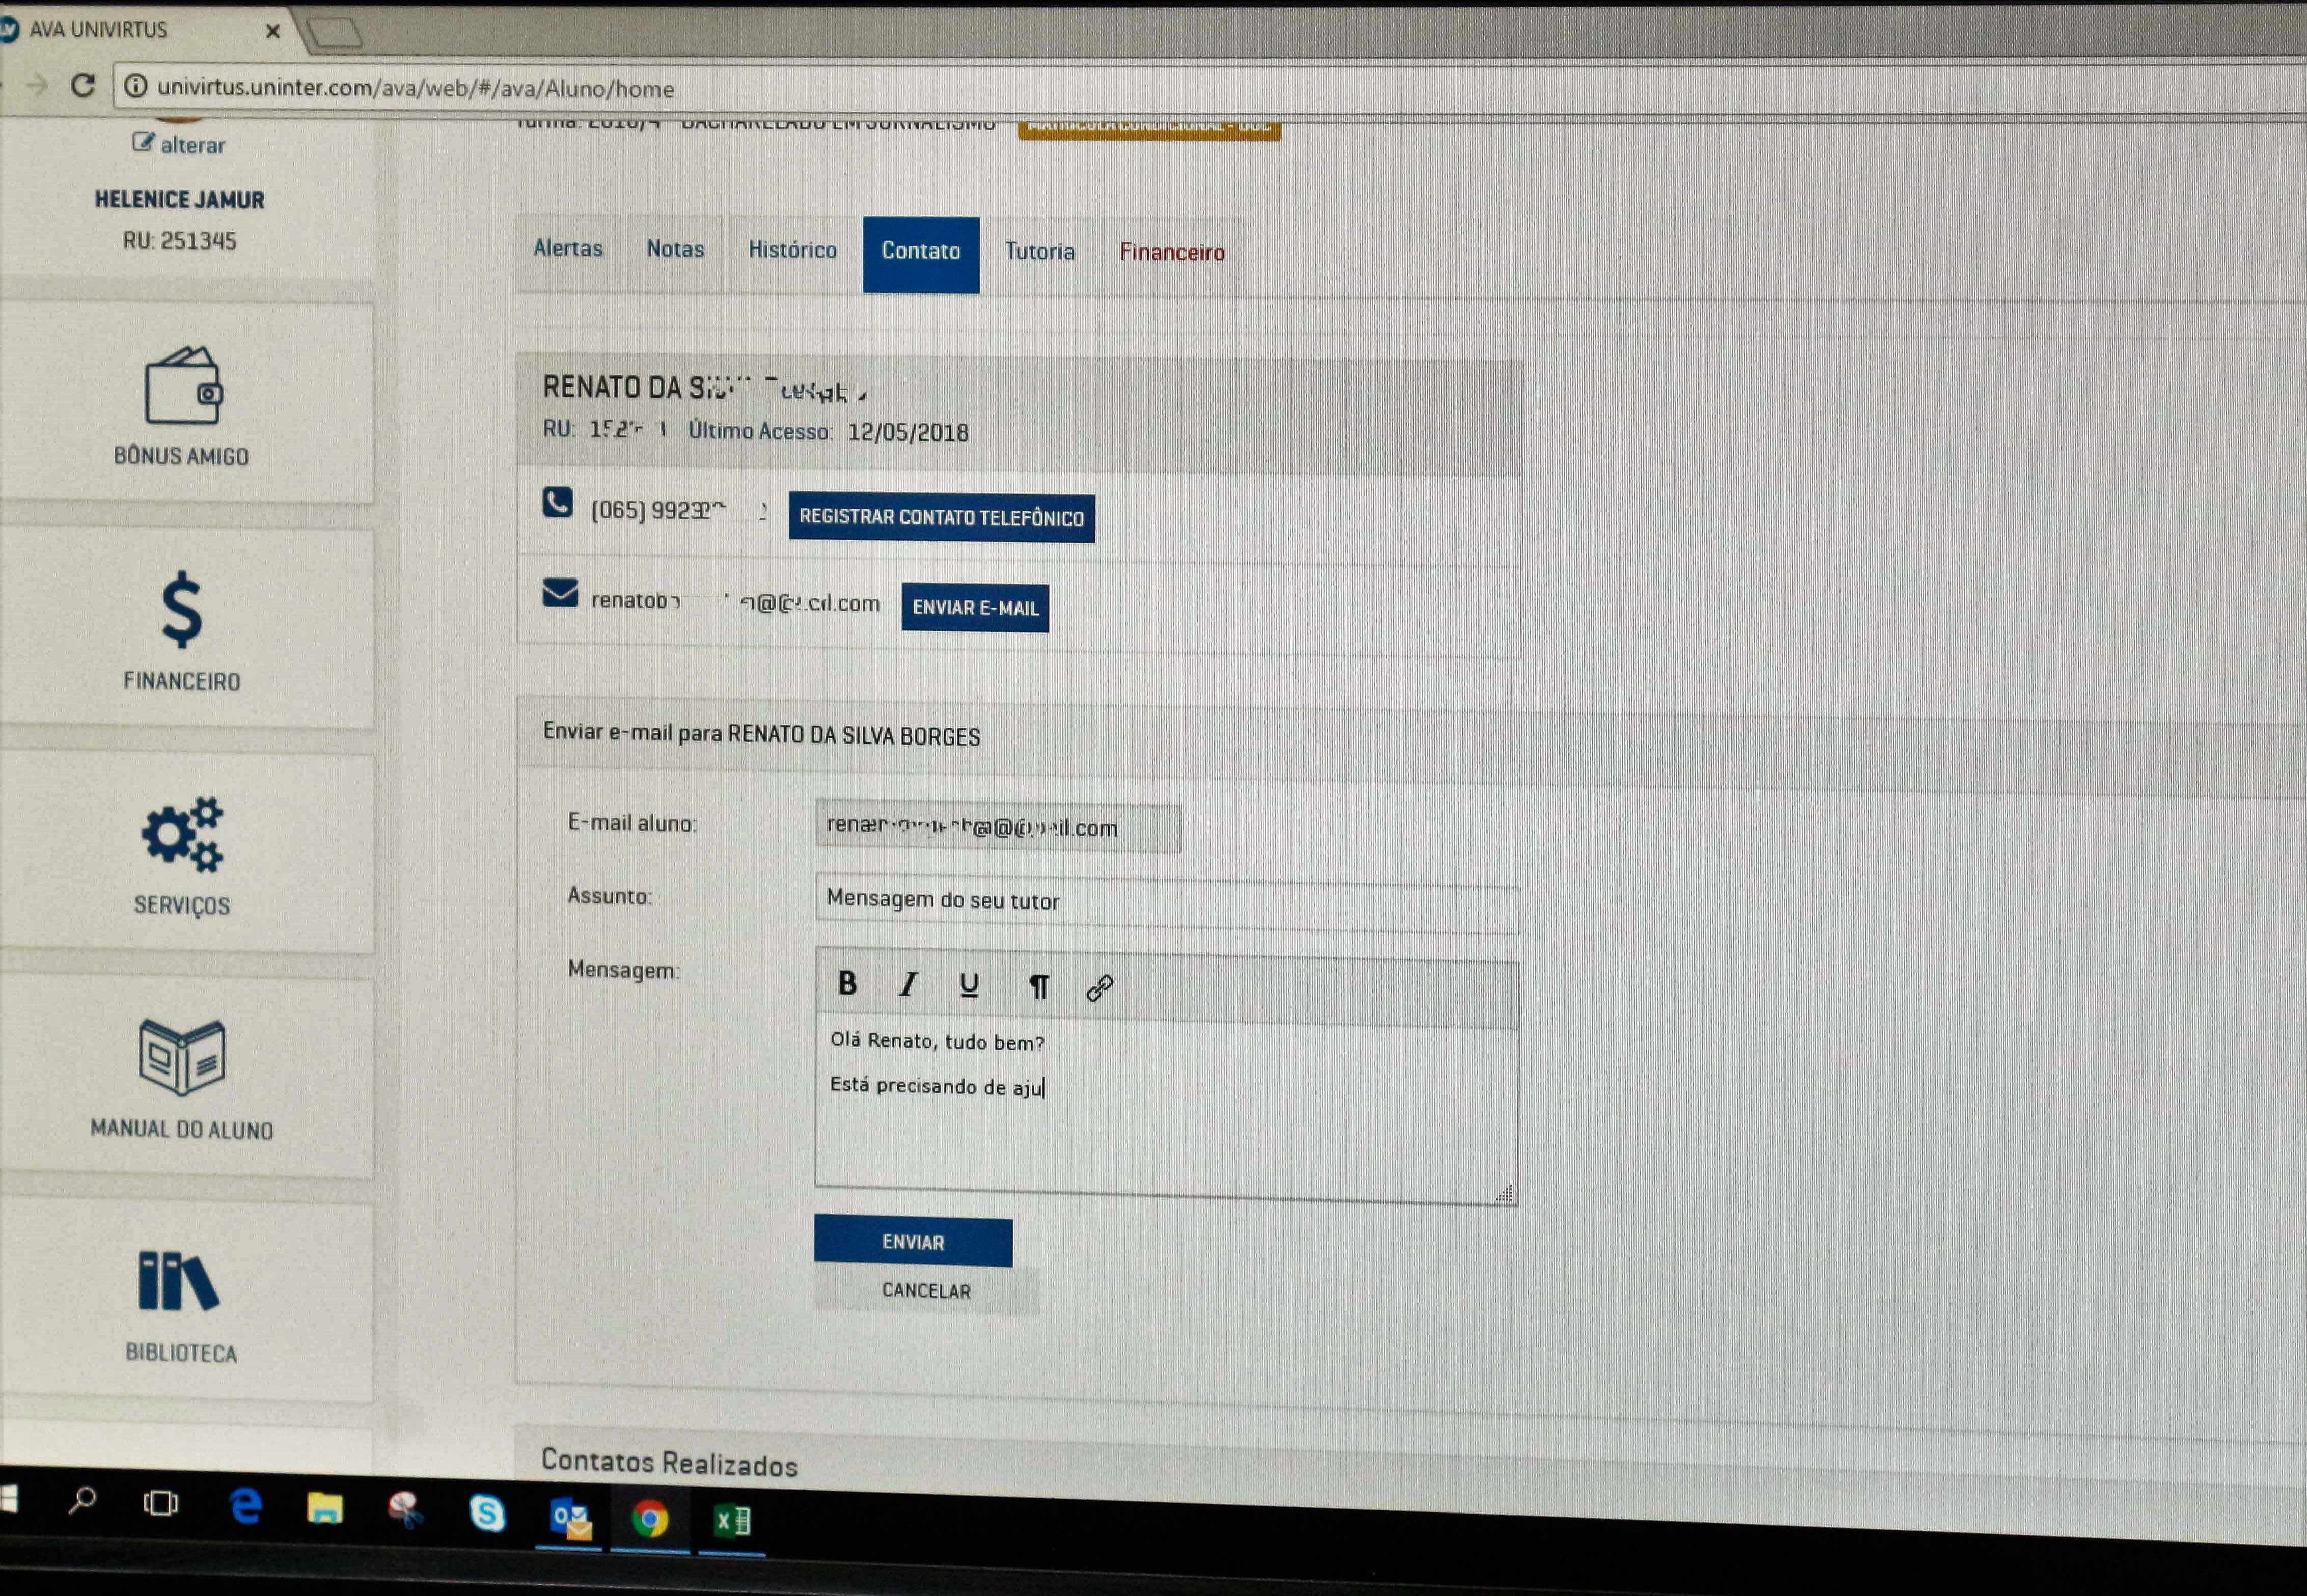Open Skype from the taskbar
Screen dimensions: 2307x1596
point(487,1513)
